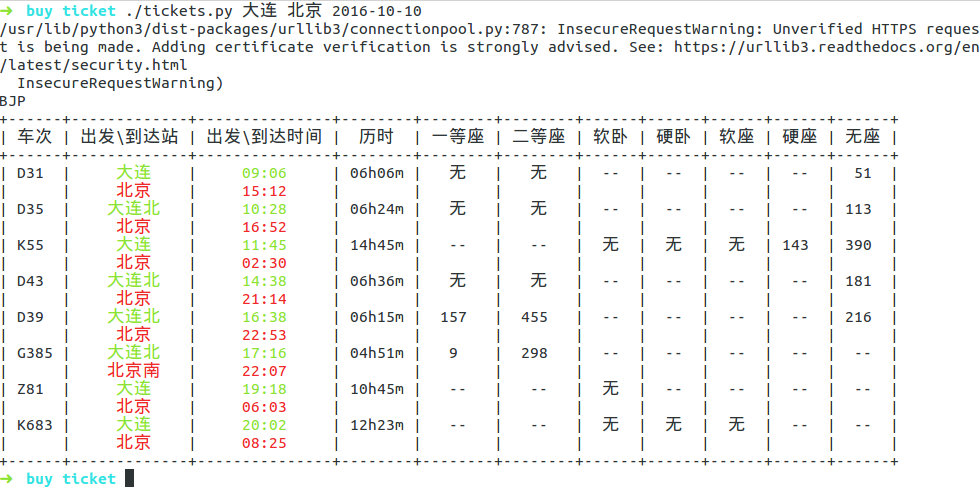Click the K683 train number

point(34,426)
